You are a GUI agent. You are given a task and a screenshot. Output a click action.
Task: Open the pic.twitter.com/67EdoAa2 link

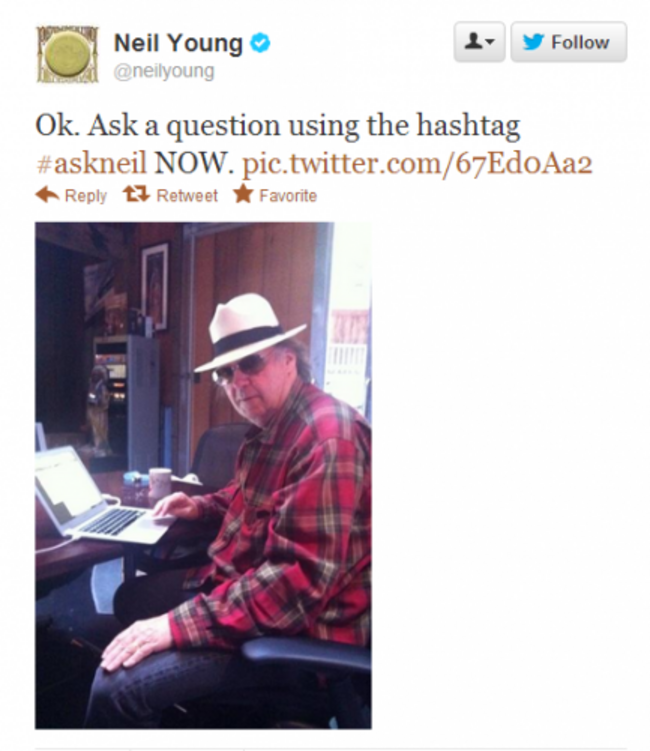417,164
